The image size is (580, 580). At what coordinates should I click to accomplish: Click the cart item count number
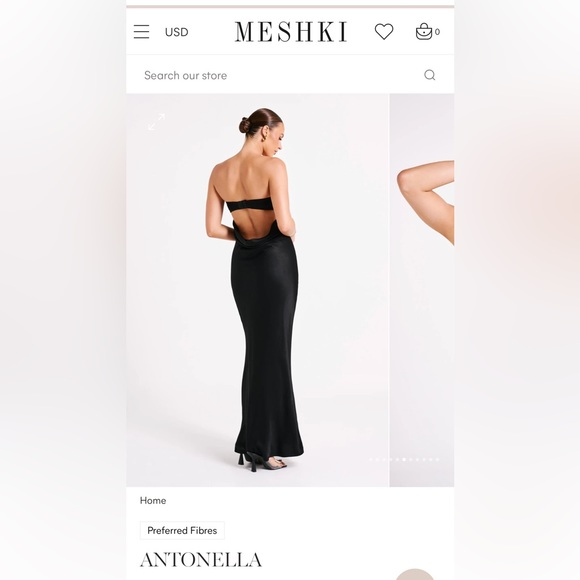[x=438, y=32]
